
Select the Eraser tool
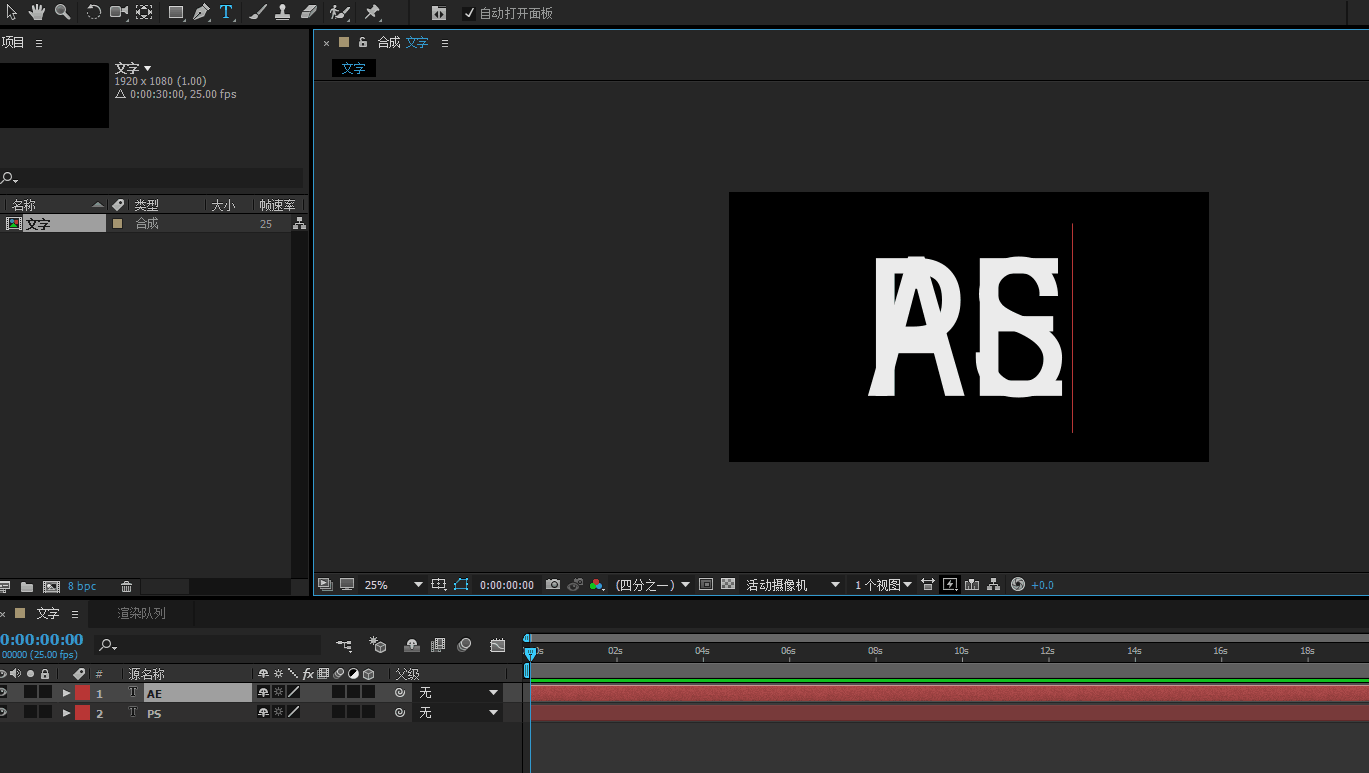coord(308,12)
